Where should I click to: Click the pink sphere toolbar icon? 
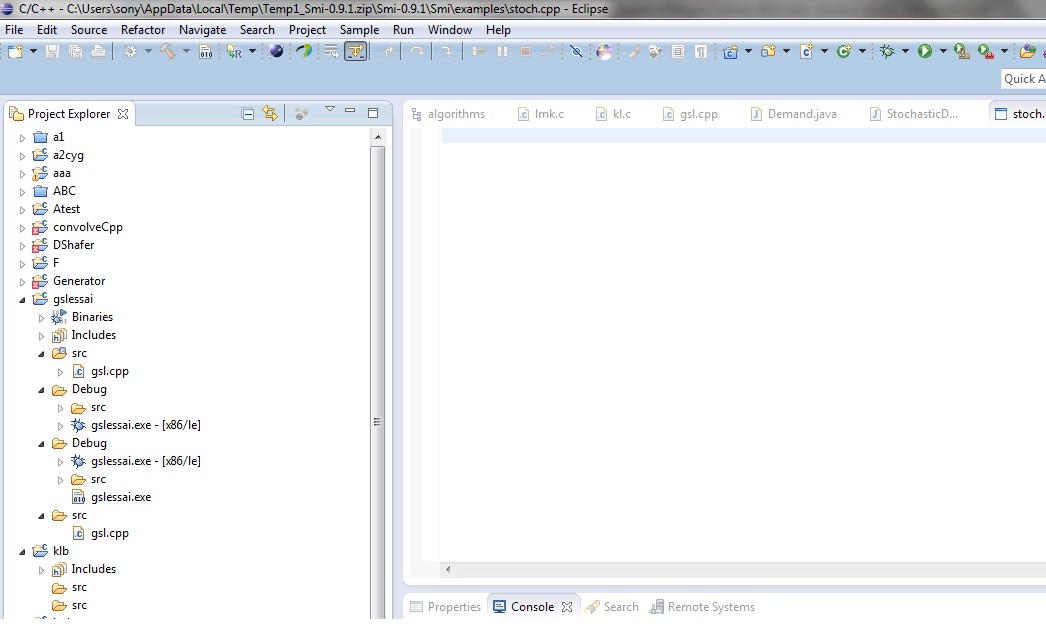pos(604,51)
